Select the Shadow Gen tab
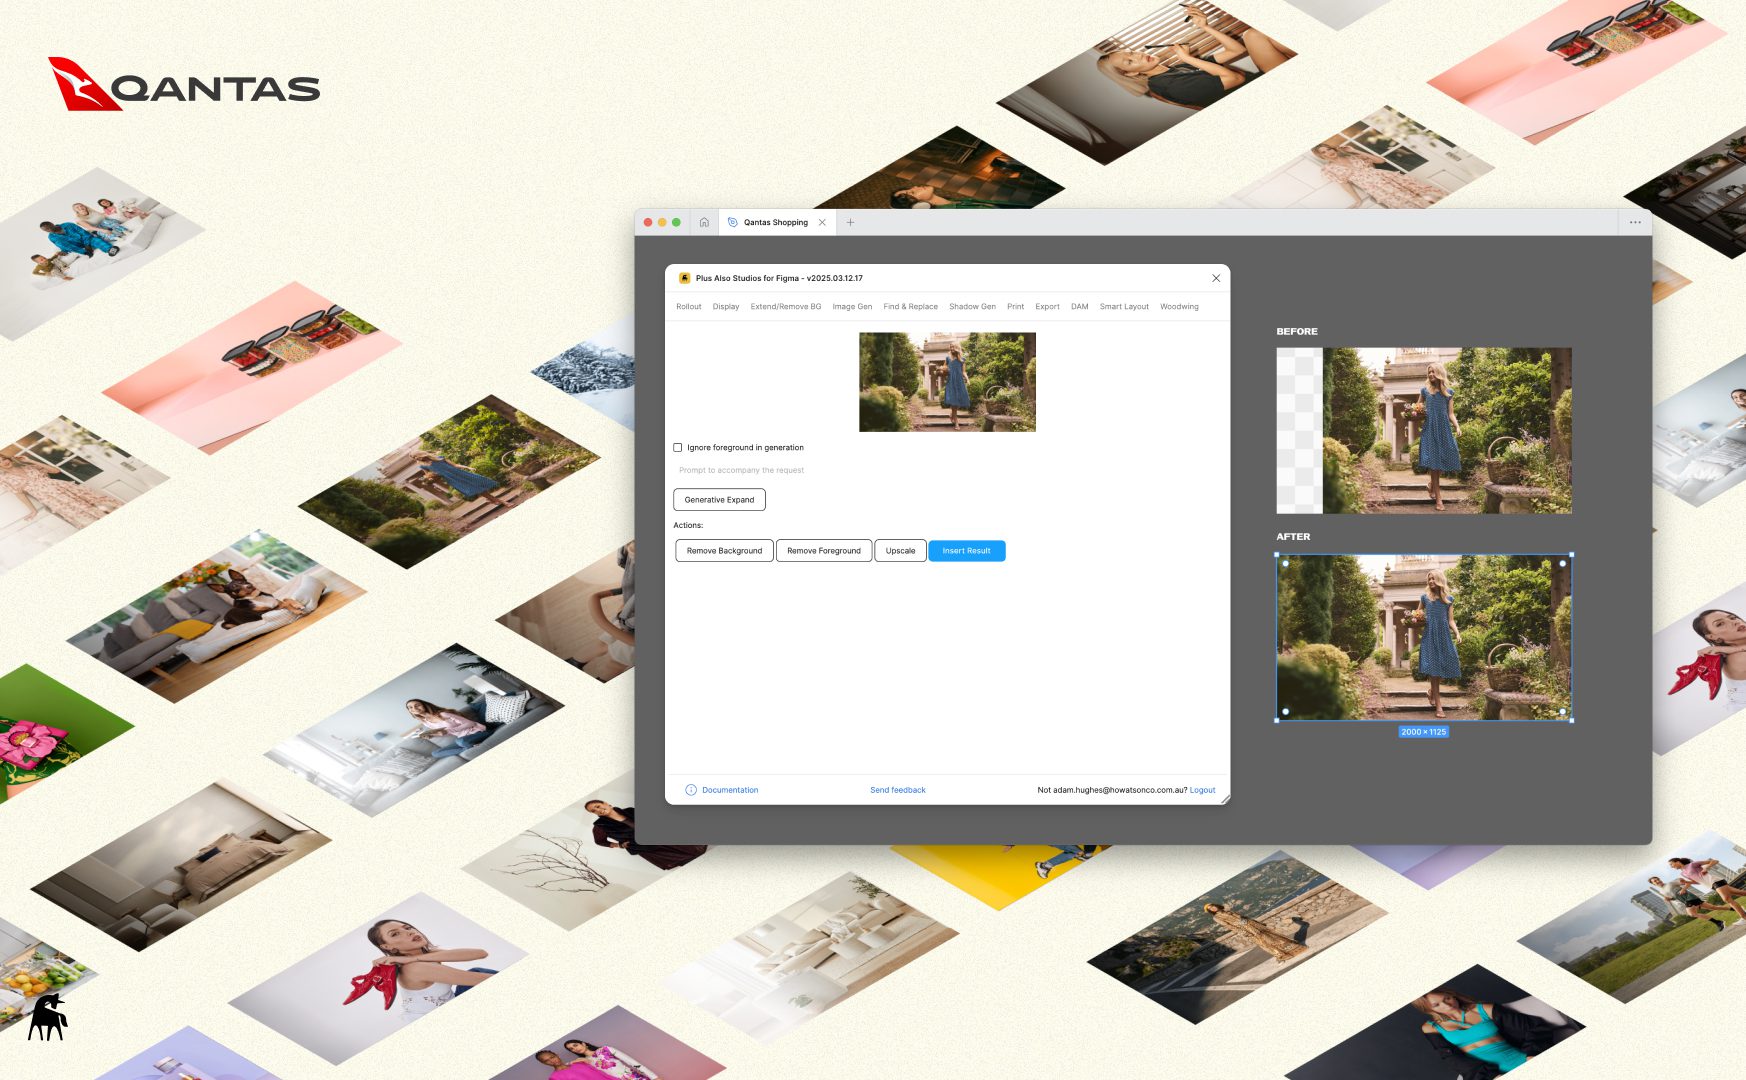This screenshot has width=1746, height=1080. click(972, 307)
